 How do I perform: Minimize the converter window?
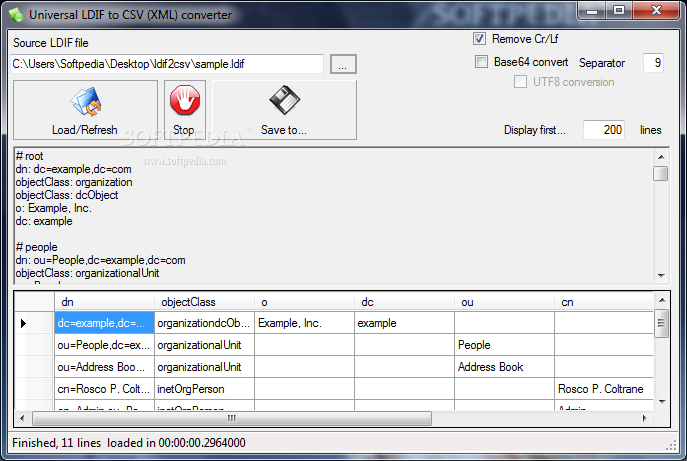[x=591, y=11]
